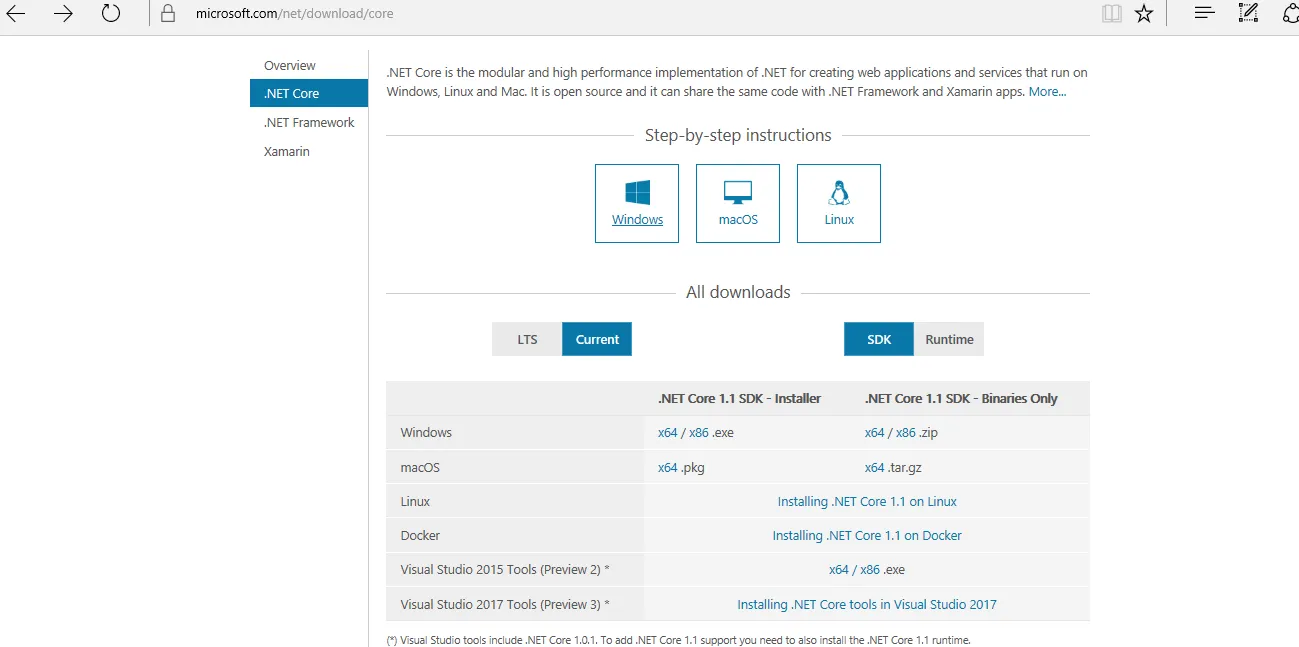Open Windows step-by-step instructions link
This screenshot has height=647, width=1299.
coord(637,219)
